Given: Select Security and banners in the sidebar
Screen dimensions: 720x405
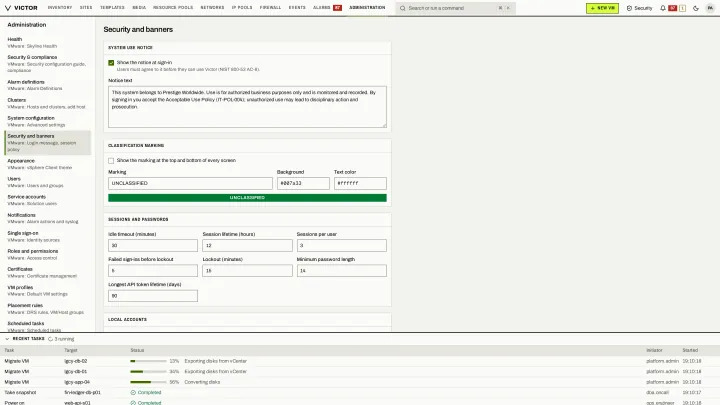Looking at the screenshot, I should tap(48, 142).
